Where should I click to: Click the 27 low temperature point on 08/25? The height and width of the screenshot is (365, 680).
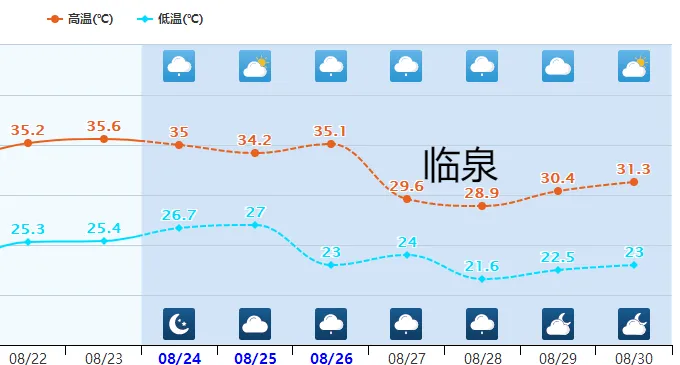pos(255,225)
